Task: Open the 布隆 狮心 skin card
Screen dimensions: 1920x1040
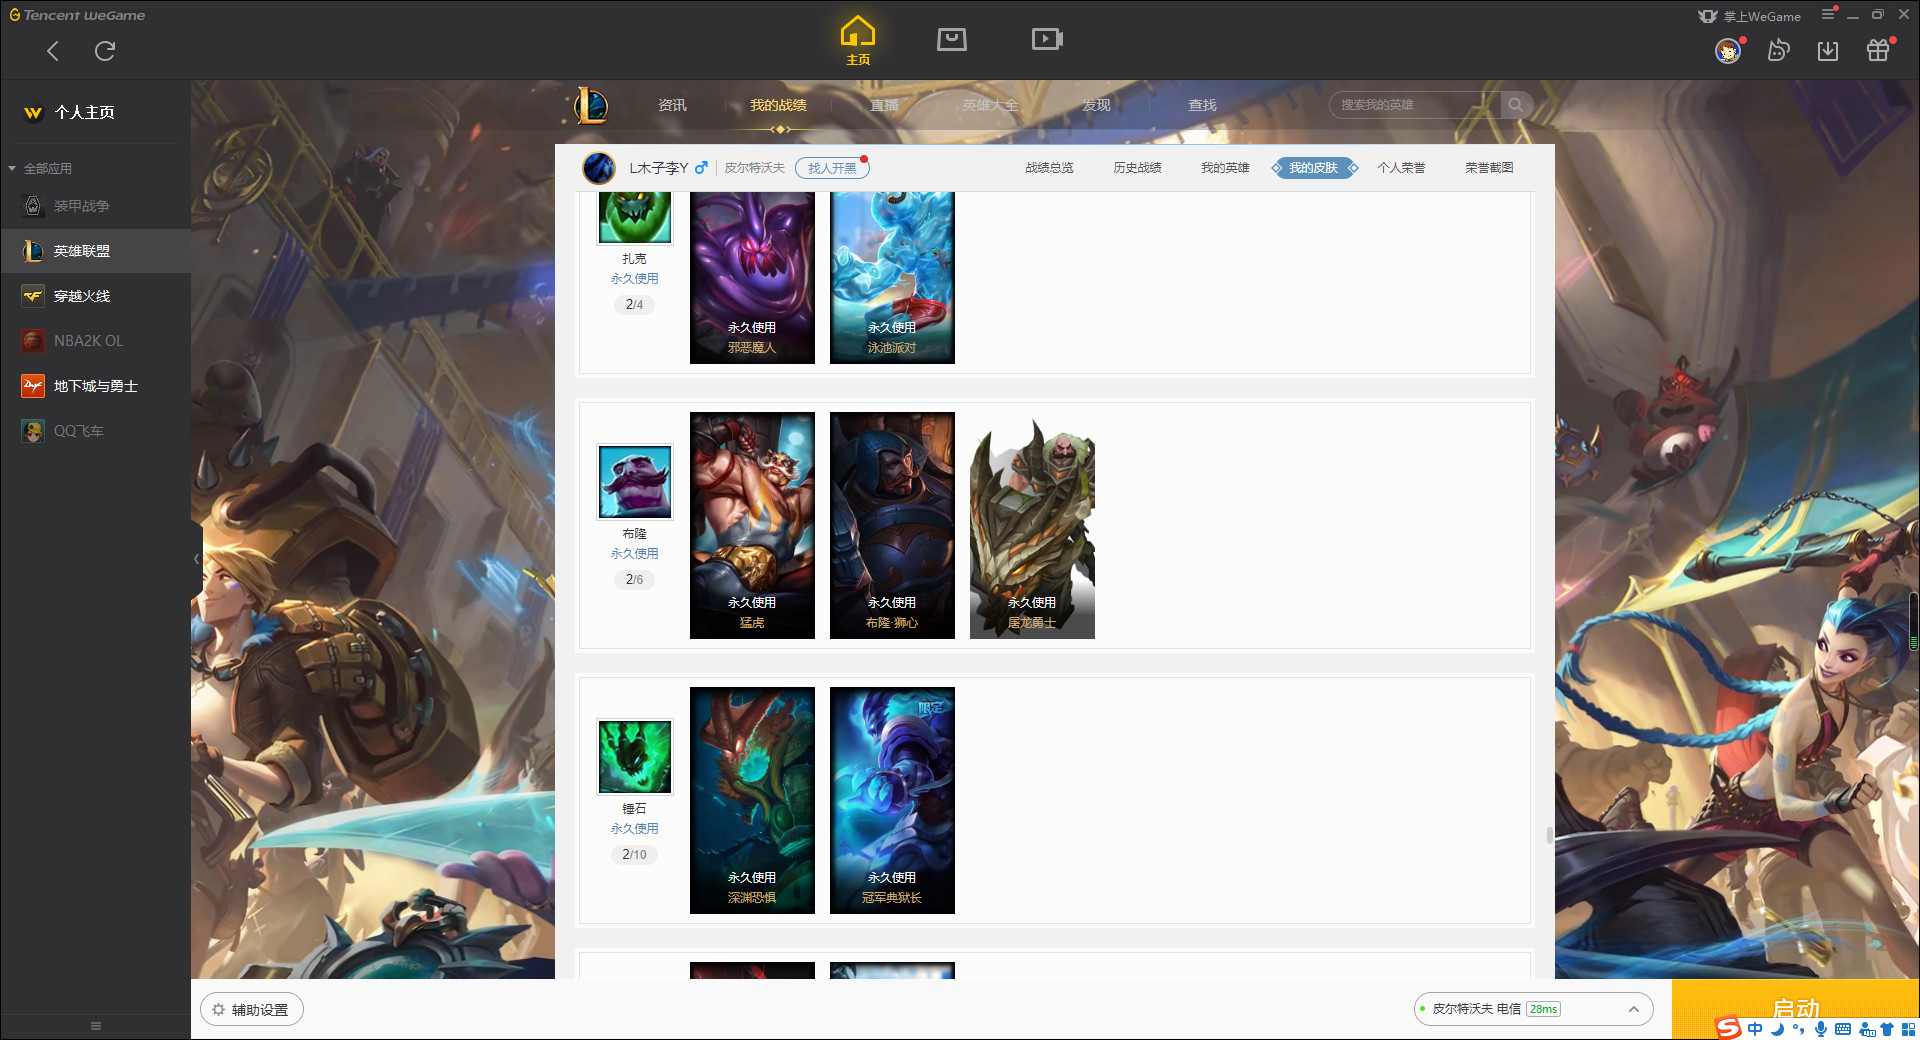Action: tap(892, 525)
